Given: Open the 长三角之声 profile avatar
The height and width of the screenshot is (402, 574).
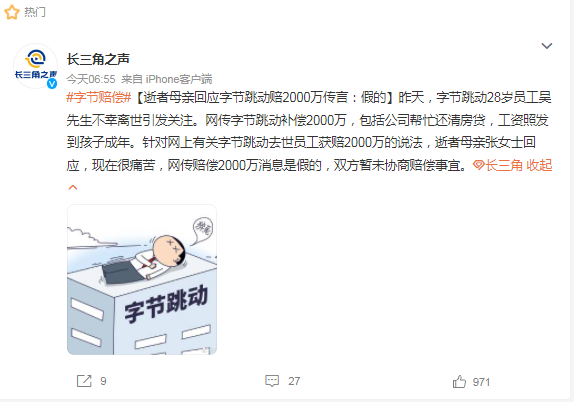Looking at the screenshot, I should click(x=36, y=66).
